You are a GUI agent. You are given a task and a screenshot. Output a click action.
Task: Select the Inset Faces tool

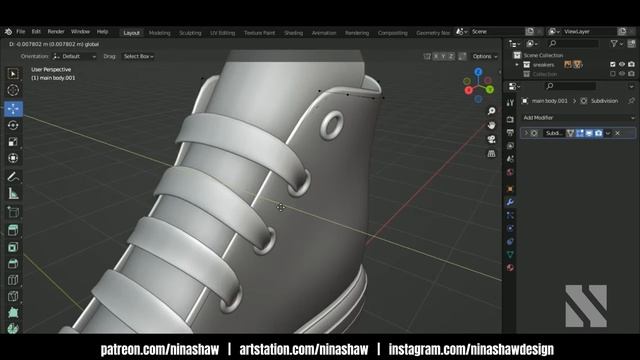click(x=13, y=247)
